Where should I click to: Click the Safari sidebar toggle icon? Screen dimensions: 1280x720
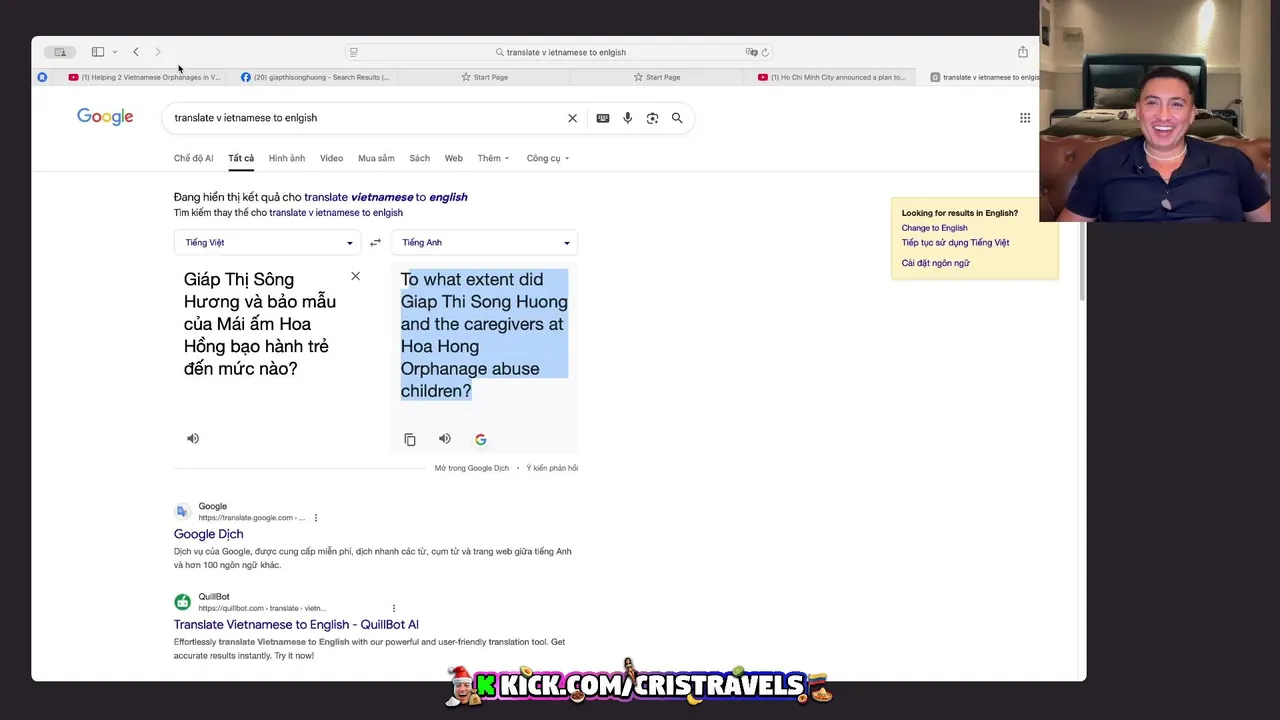pos(98,52)
